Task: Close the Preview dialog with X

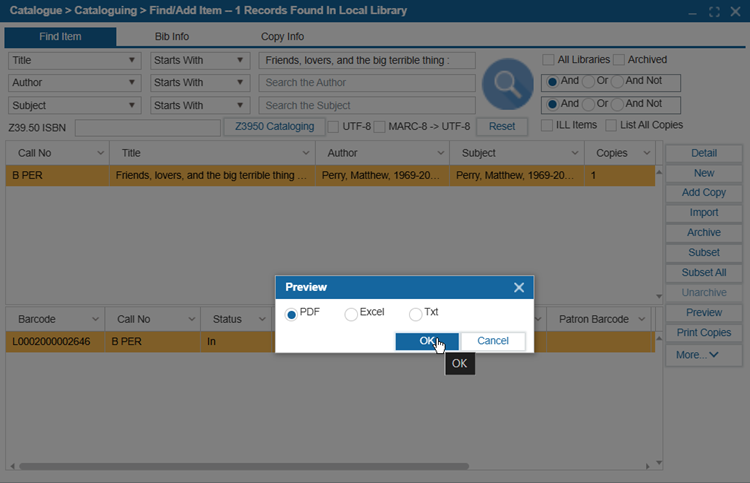Action: (x=519, y=287)
